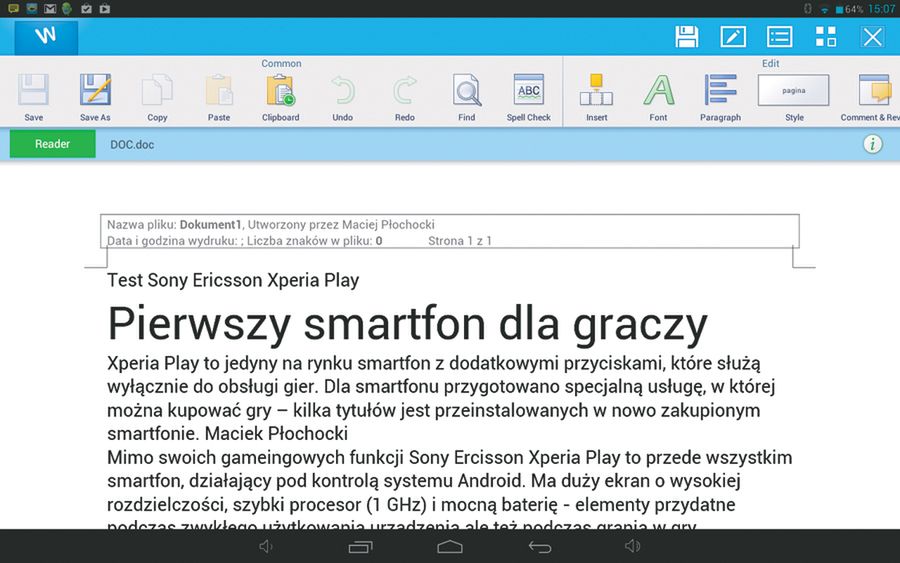Select the pagina Style box
Image resolution: width=900 pixels, height=563 pixels.
794,90
